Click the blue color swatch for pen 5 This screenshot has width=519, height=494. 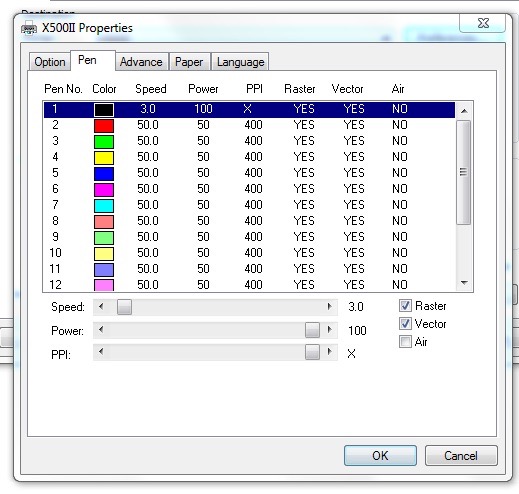point(104,173)
